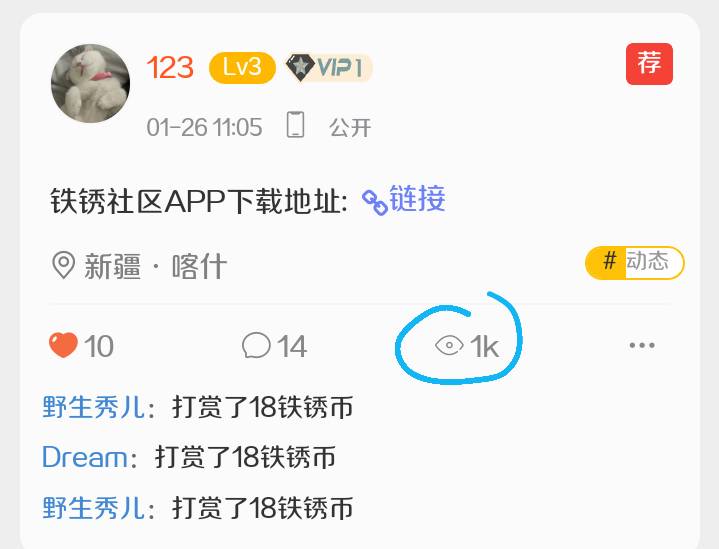Tap the phone device icon
The height and width of the screenshot is (549, 719).
[295, 124]
